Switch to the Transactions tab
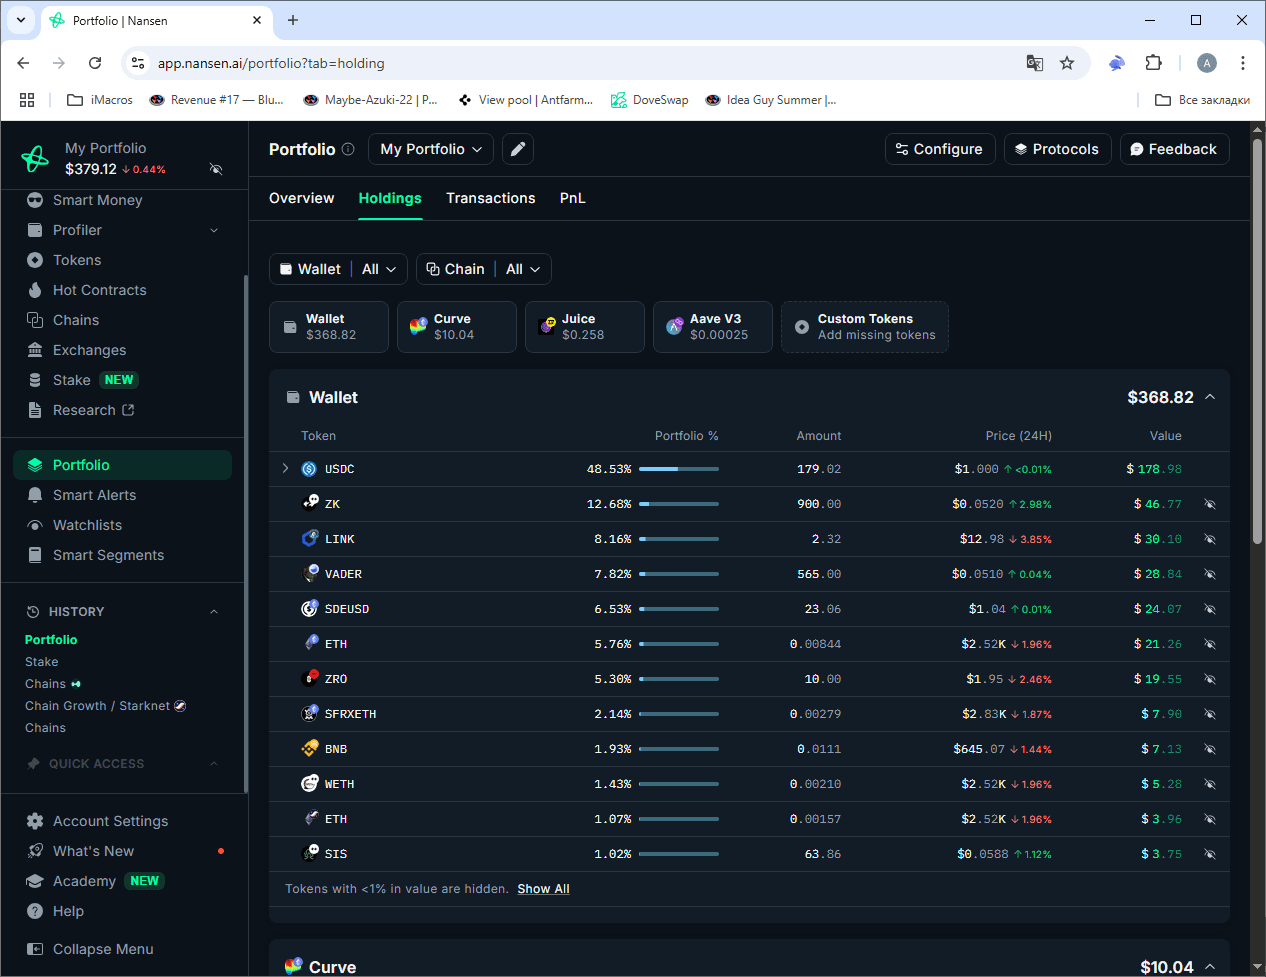This screenshot has height=977, width=1266. pos(490,198)
